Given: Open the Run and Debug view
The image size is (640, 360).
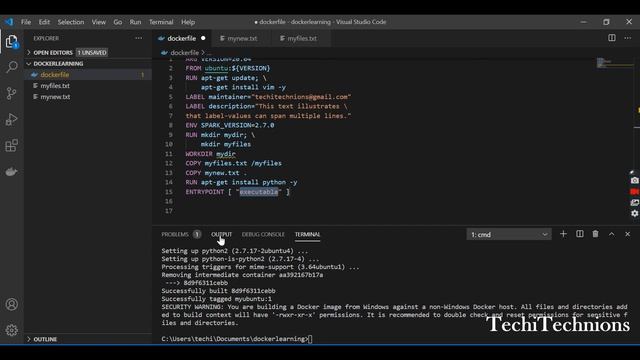Looking at the screenshot, I should pos(11,120).
